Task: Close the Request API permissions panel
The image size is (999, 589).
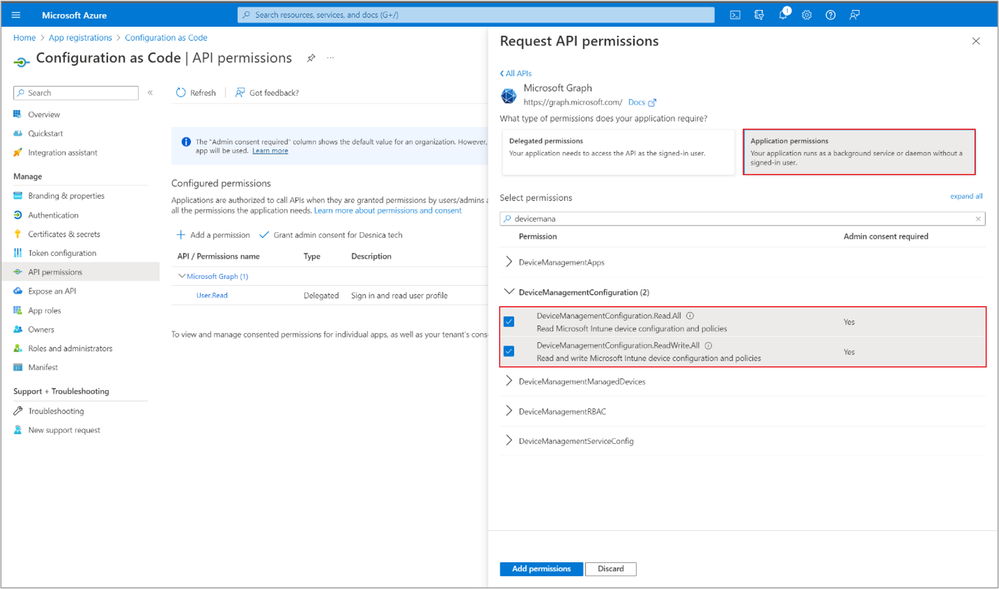Action: pos(975,41)
